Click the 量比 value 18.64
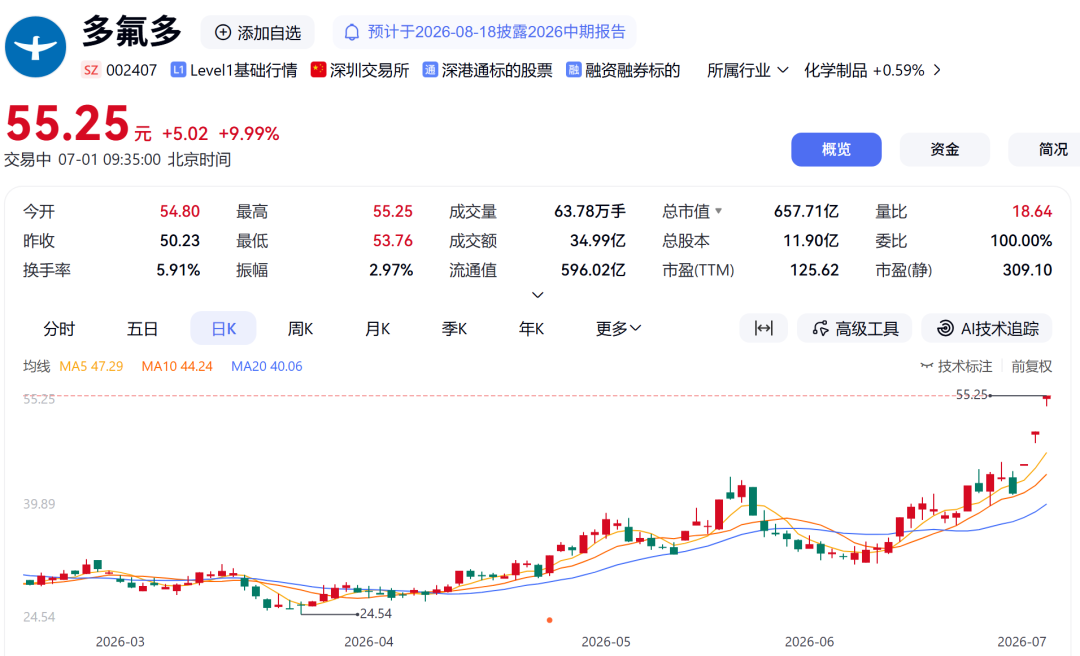Screen dimensions: 1080x656 1032,212
